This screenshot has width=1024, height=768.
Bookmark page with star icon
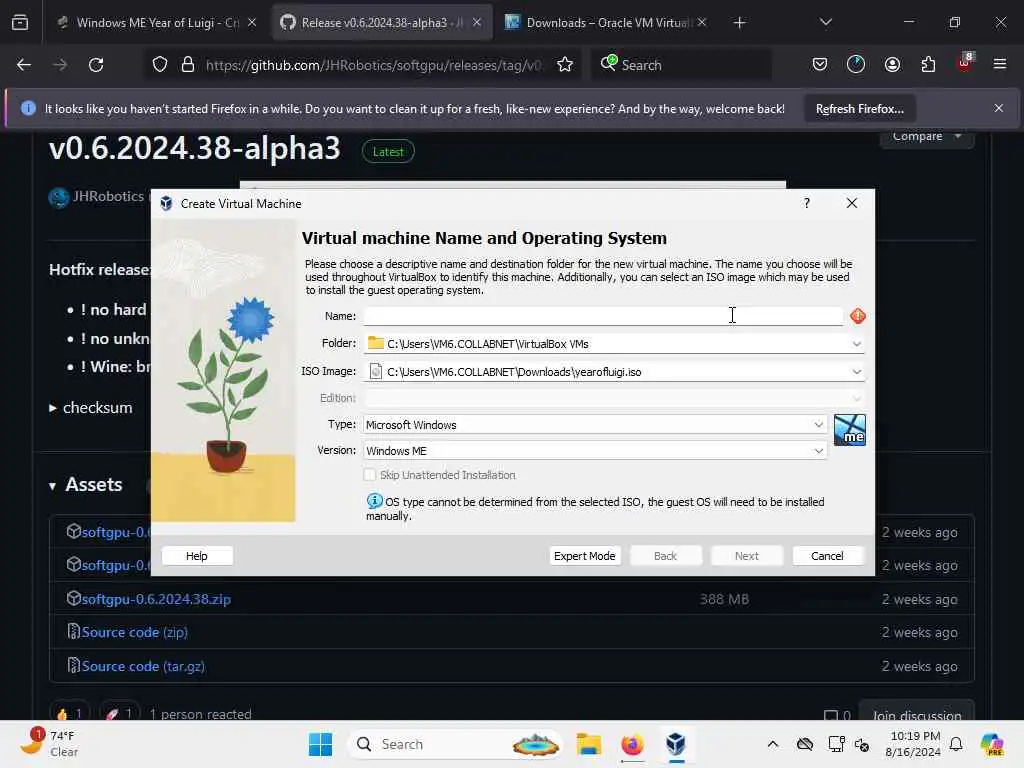tap(565, 65)
